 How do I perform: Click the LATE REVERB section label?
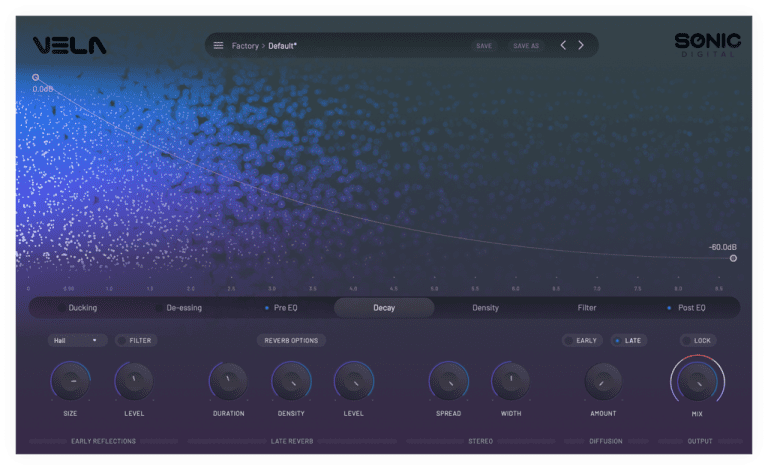pyautogui.click(x=292, y=441)
